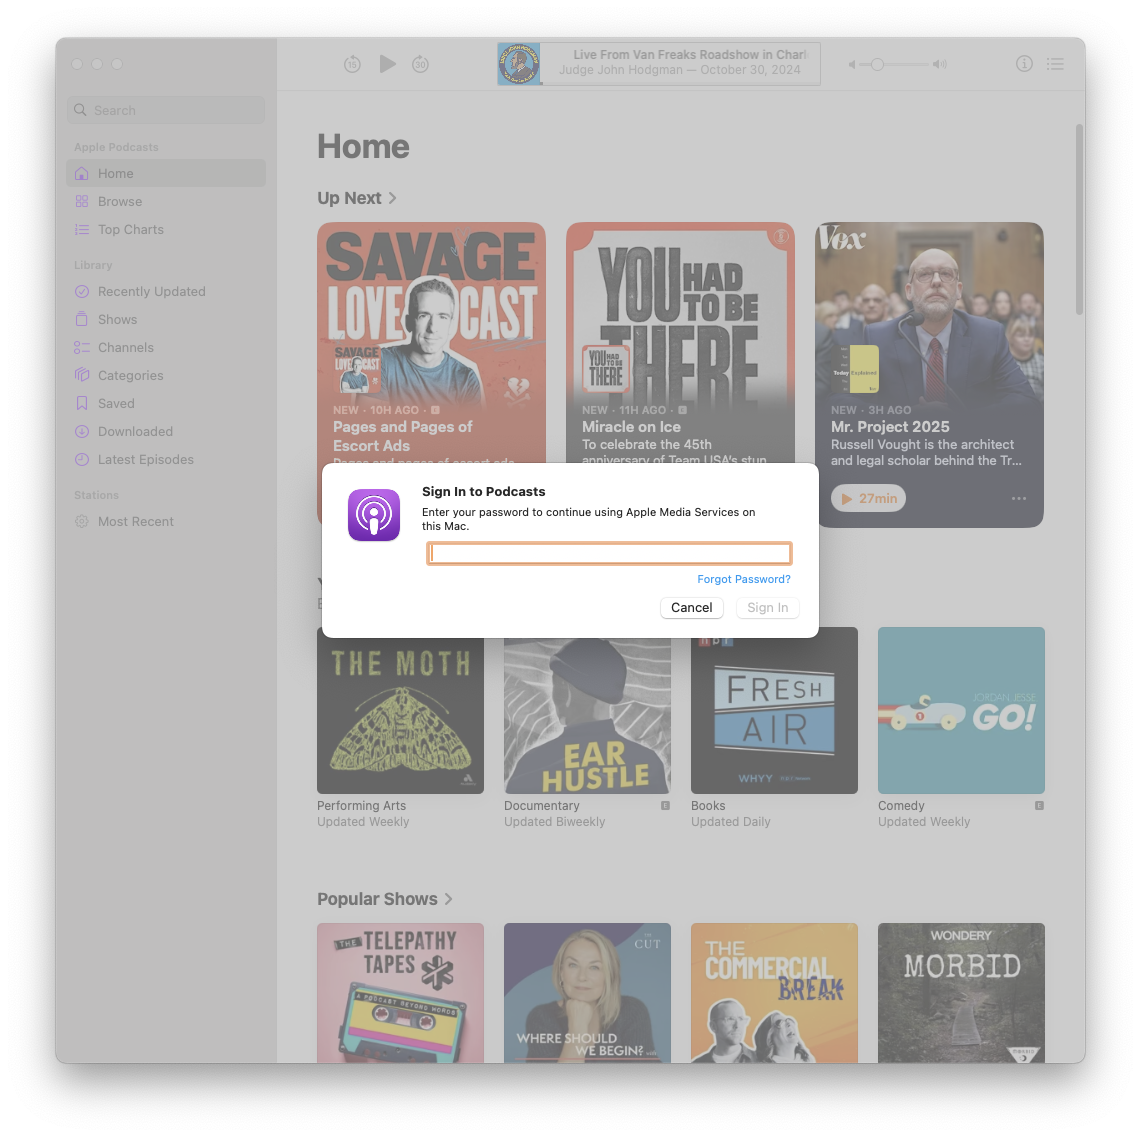Open The Telepathy Tapes show

pos(400,993)
